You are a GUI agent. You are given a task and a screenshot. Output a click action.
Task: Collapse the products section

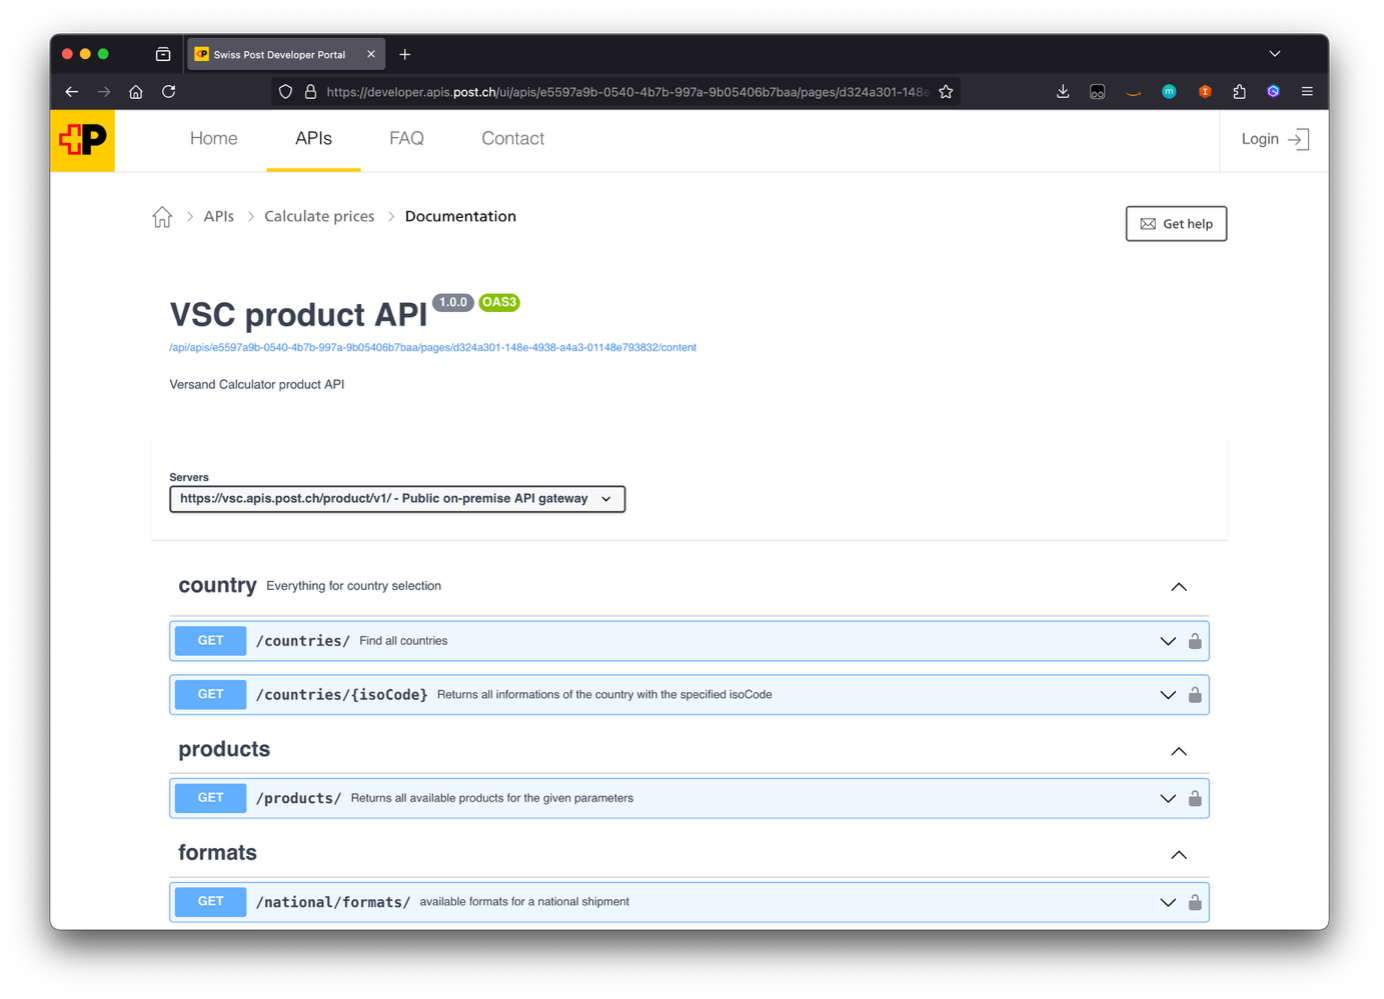pyautogui.click(x=1179, y=751)
